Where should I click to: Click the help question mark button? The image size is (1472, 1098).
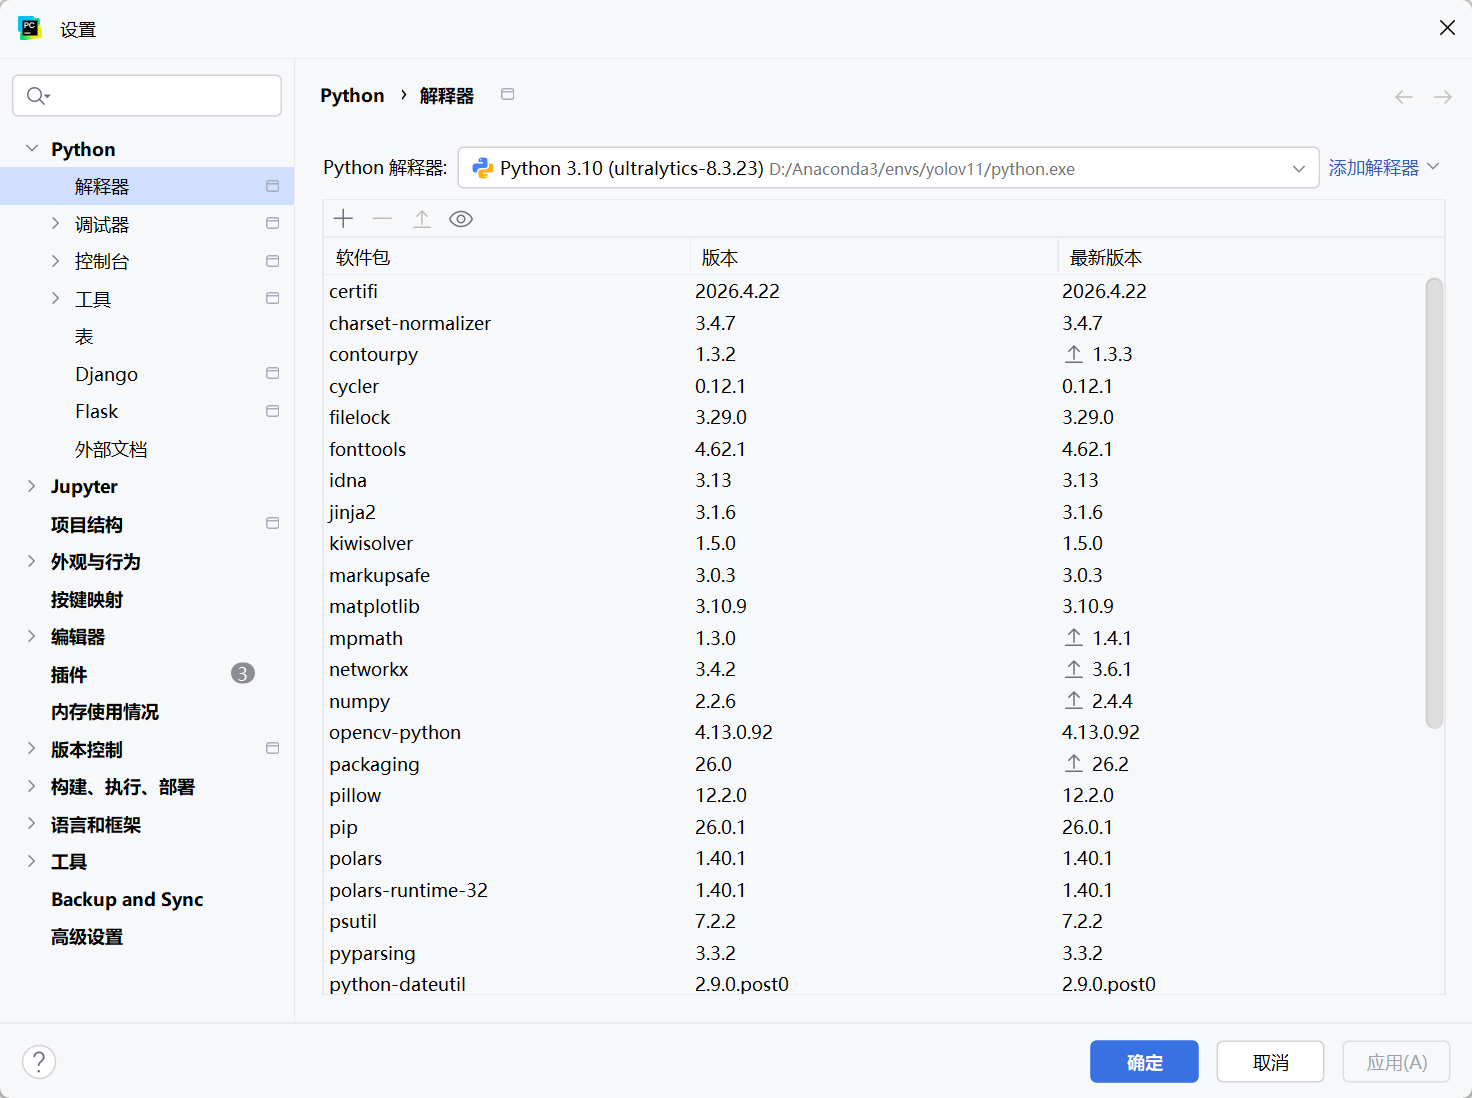(x=39, y=1062)
